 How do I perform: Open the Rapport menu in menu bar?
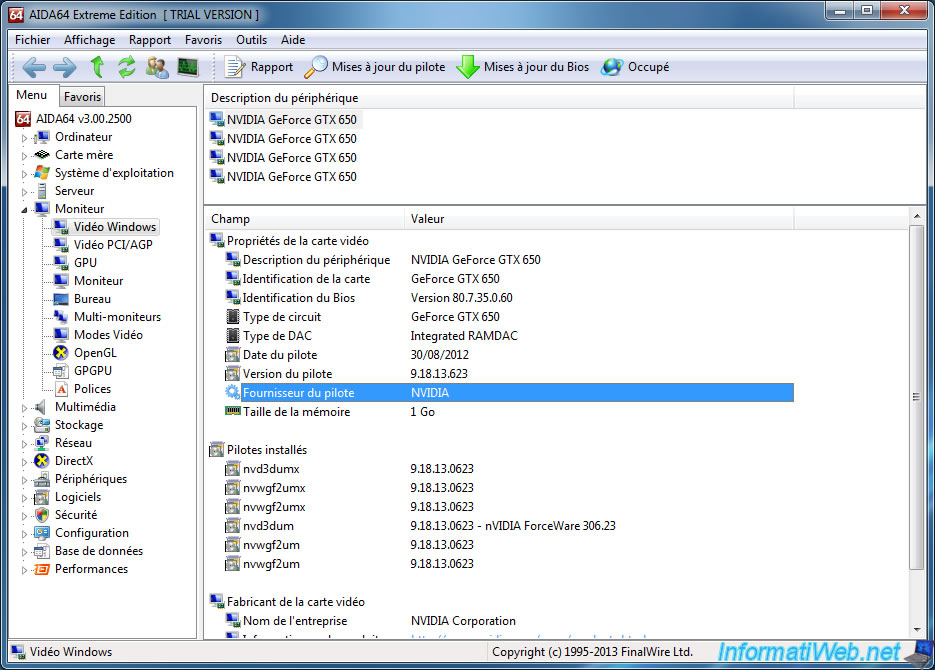point(150,40)
